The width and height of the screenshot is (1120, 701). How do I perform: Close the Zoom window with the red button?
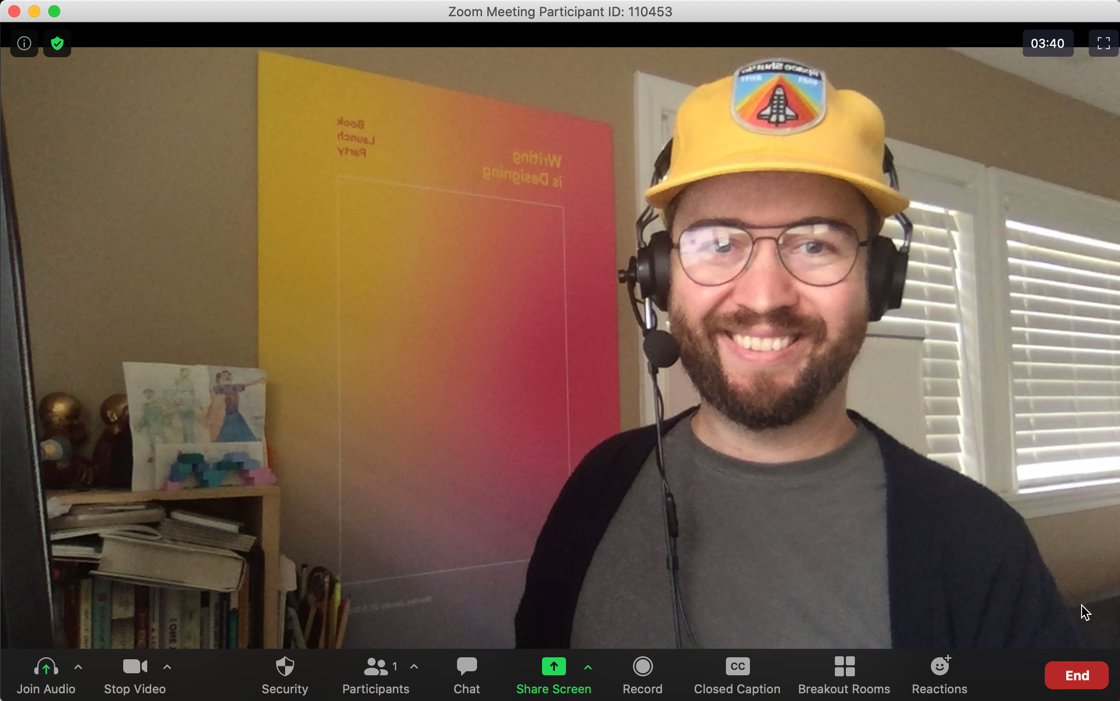(x=14, y=11)
